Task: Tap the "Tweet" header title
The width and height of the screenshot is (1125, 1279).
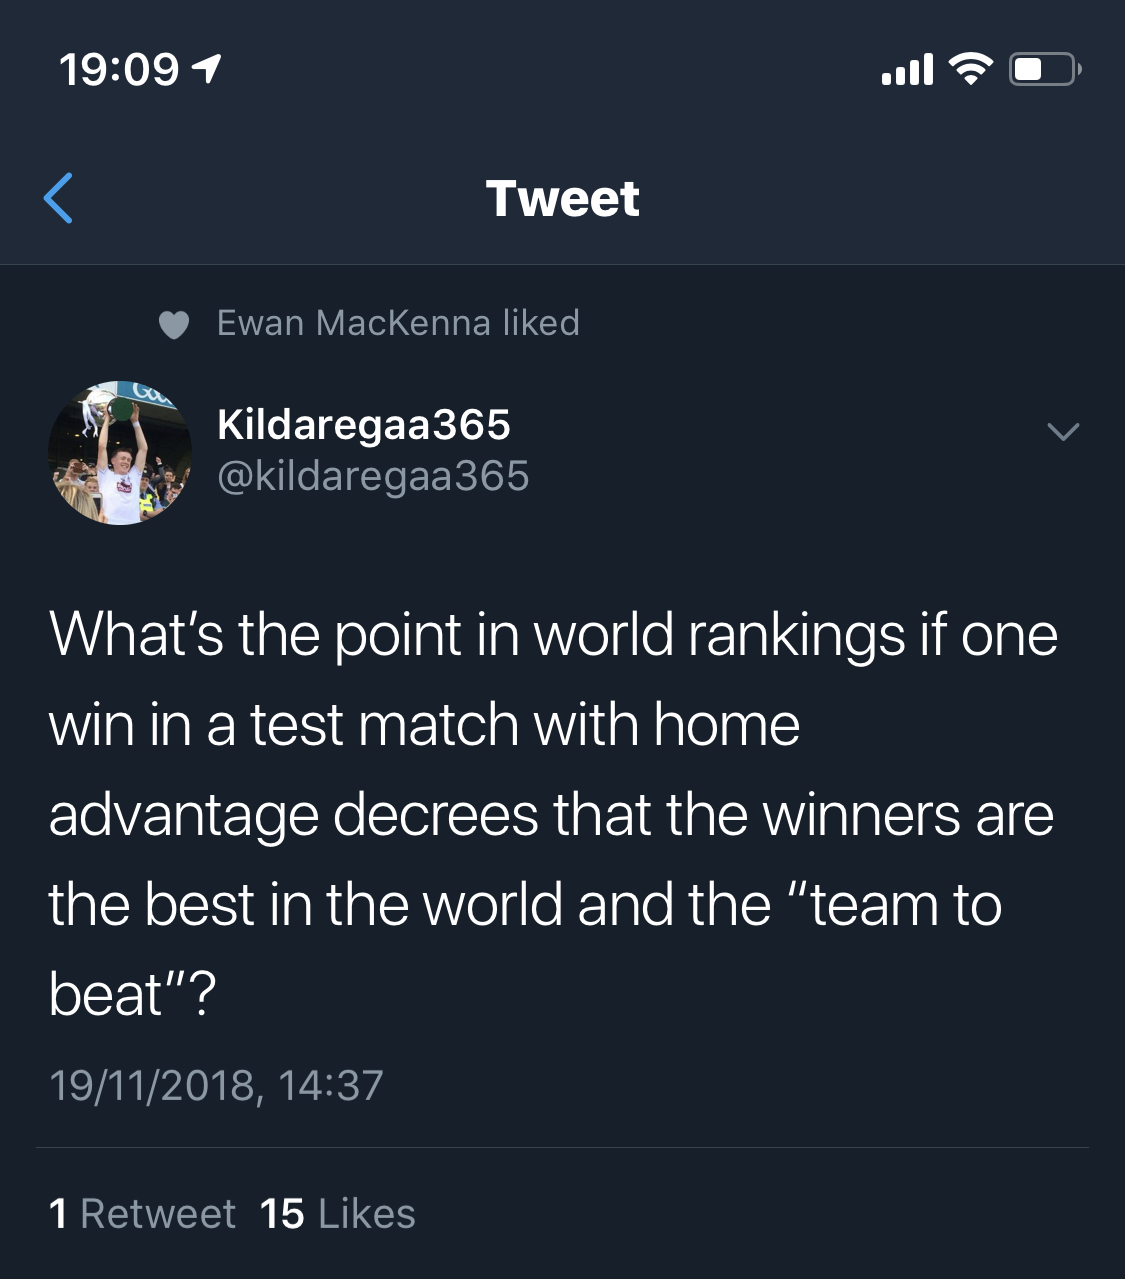Action: coord(562,198)
